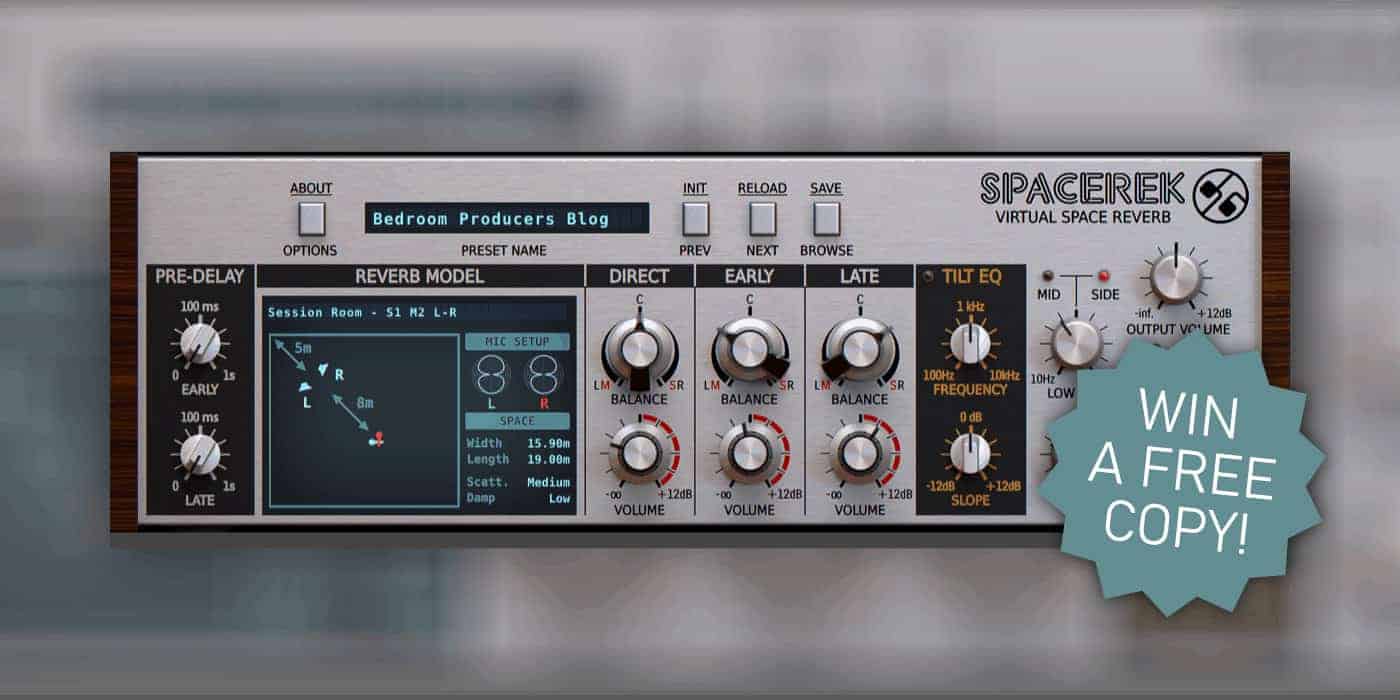Viewport: 1400px width, 700px height.
Task: Click the 5m distance arrow
Action: click(x=289, y=355)
